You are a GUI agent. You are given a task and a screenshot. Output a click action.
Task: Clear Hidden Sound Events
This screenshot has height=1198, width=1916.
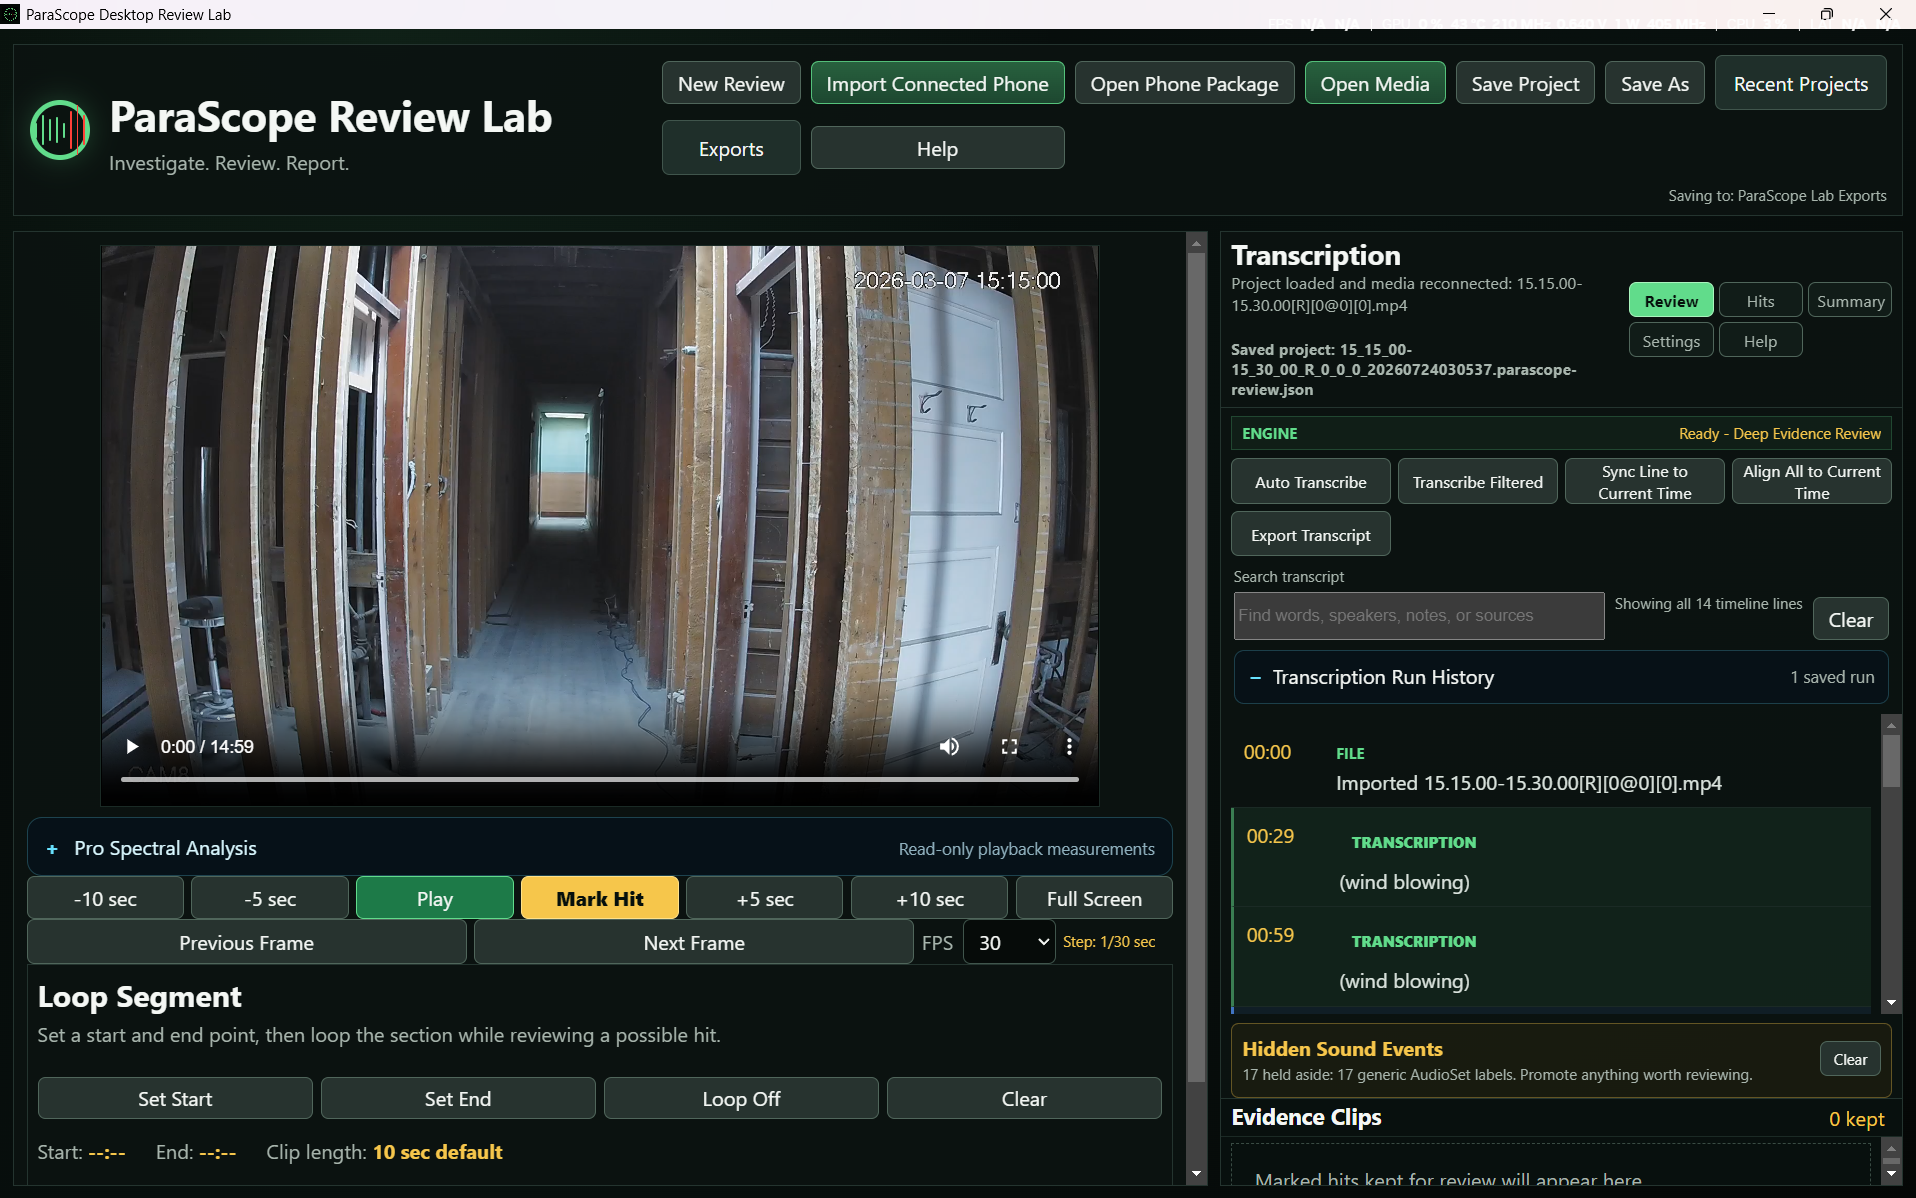1850,1059
